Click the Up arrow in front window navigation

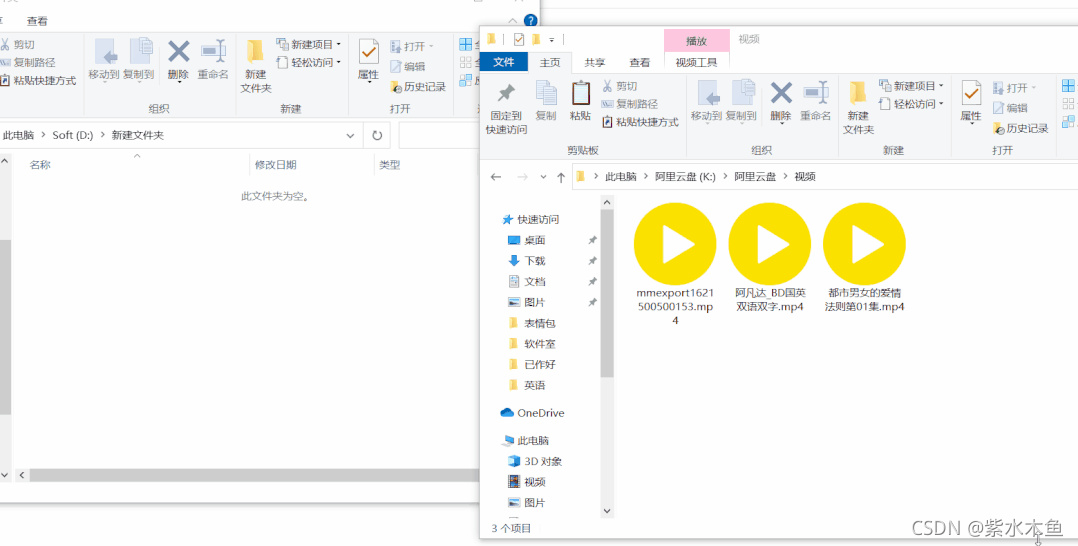[561, 177]
